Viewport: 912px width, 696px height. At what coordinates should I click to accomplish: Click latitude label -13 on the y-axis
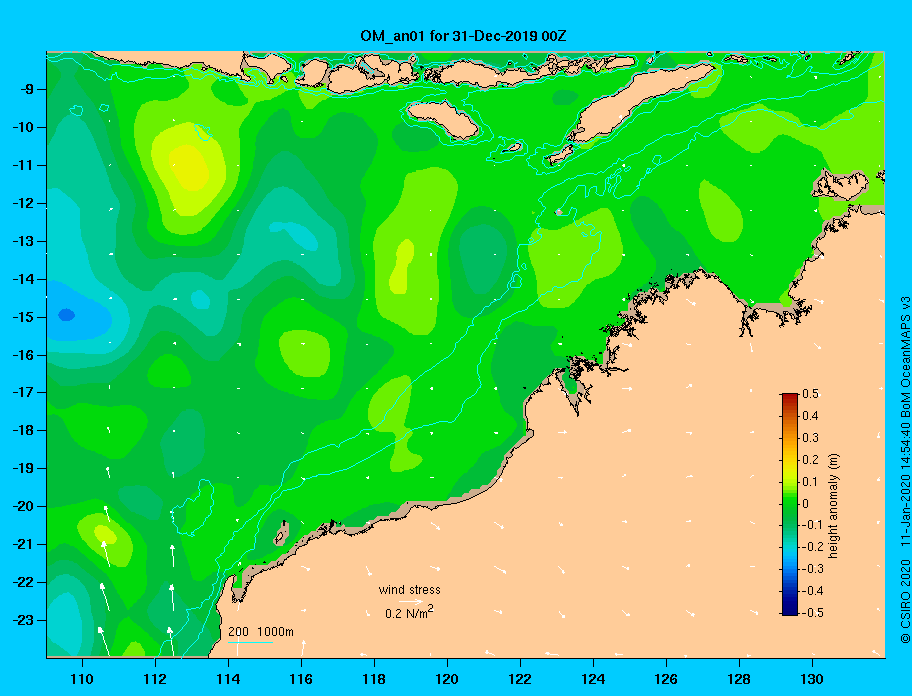click(x=23, y=241)
